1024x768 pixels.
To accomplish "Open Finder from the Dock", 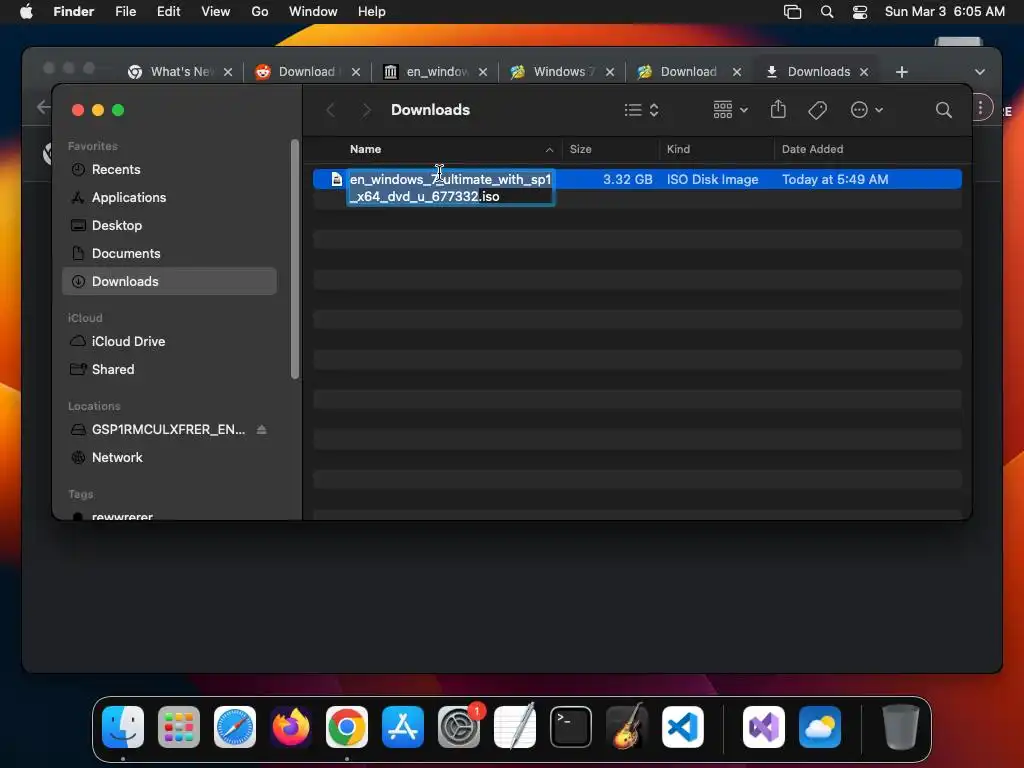I will (123, 727).
